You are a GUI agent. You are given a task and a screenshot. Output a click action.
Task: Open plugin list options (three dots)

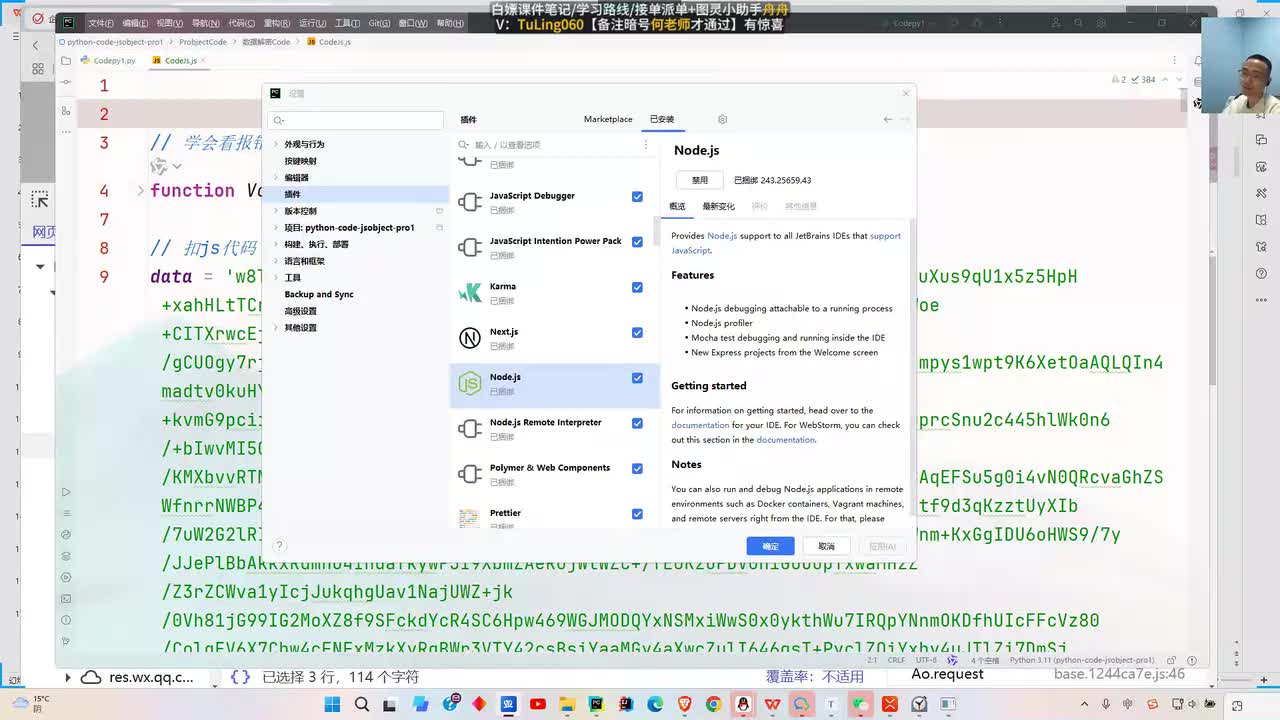tap(645, 145)
